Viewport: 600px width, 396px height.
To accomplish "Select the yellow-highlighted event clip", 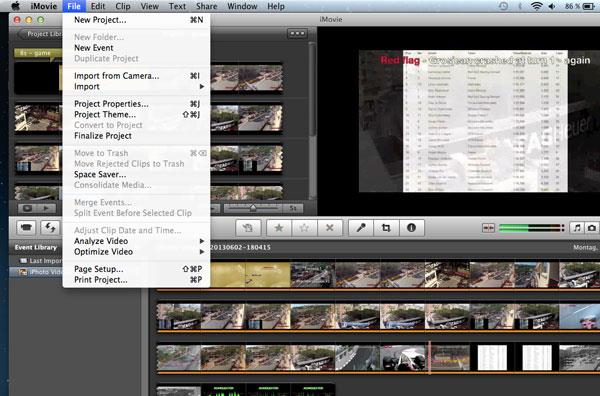I will [x=250, y=275].
